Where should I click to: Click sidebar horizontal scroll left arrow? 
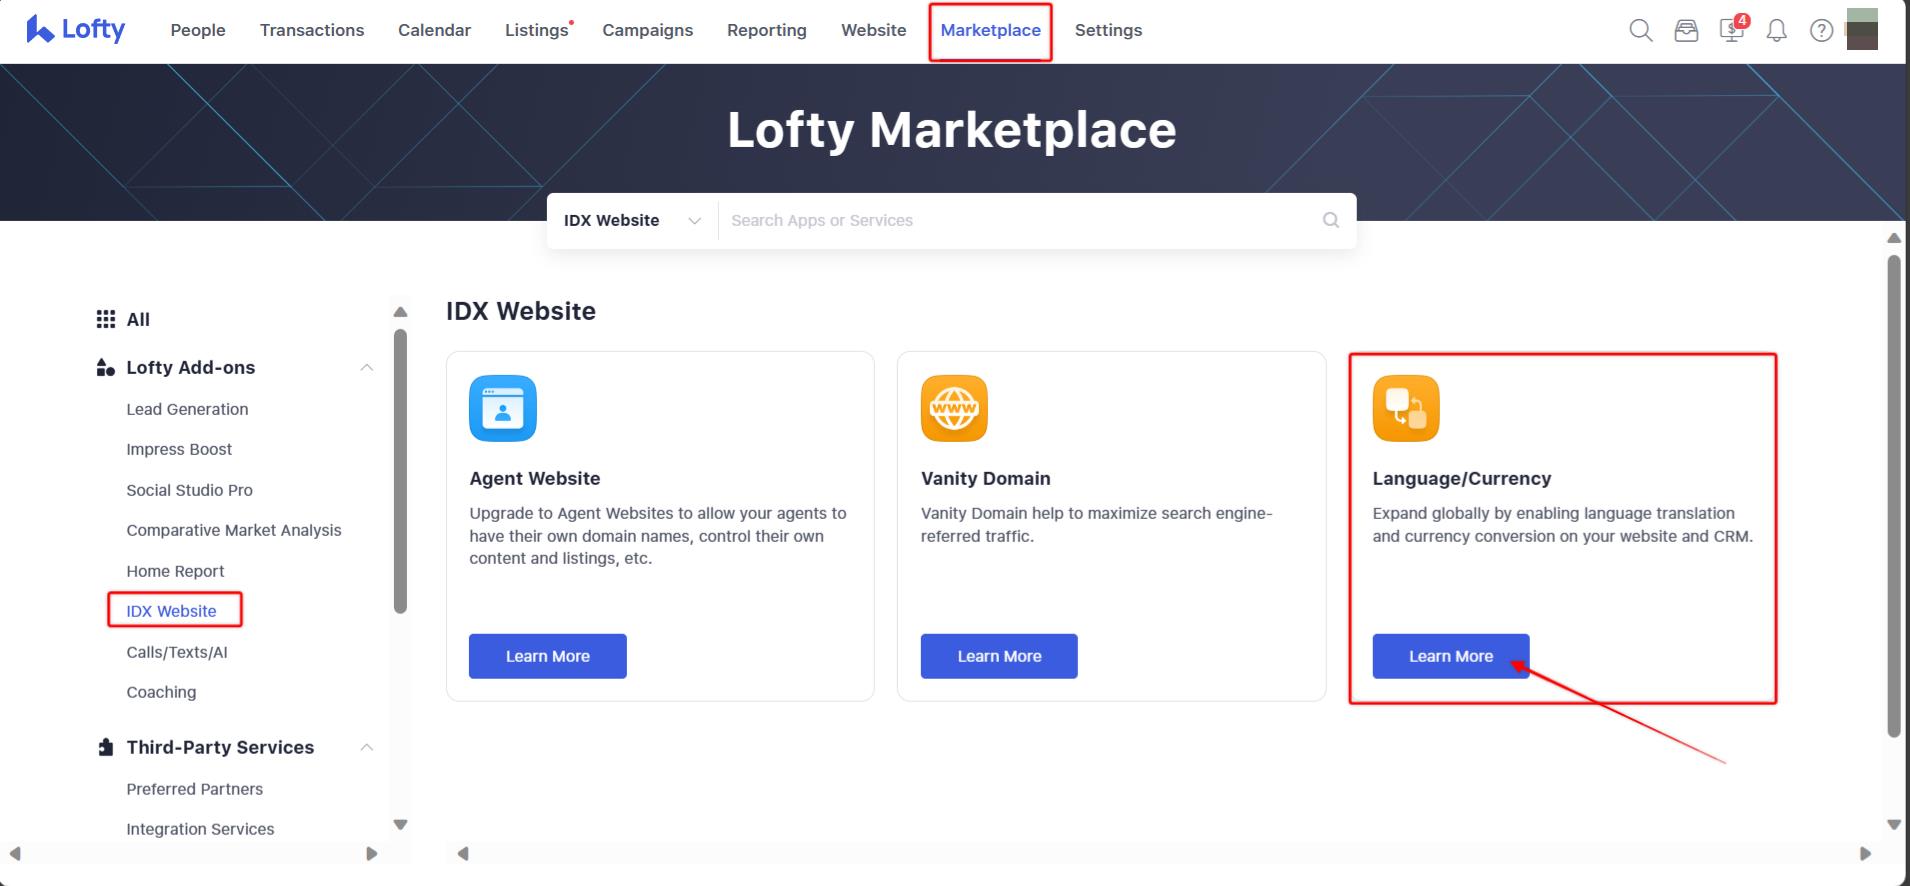click(x=15, y=854)
